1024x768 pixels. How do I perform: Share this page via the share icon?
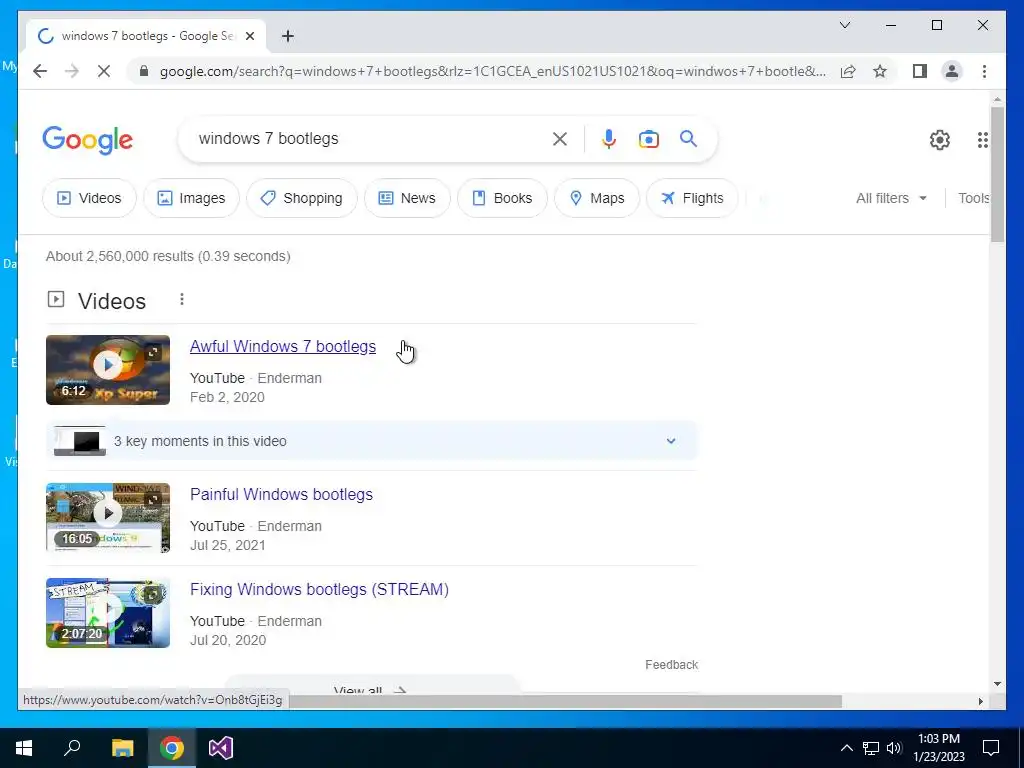click(x=848, y=71)
